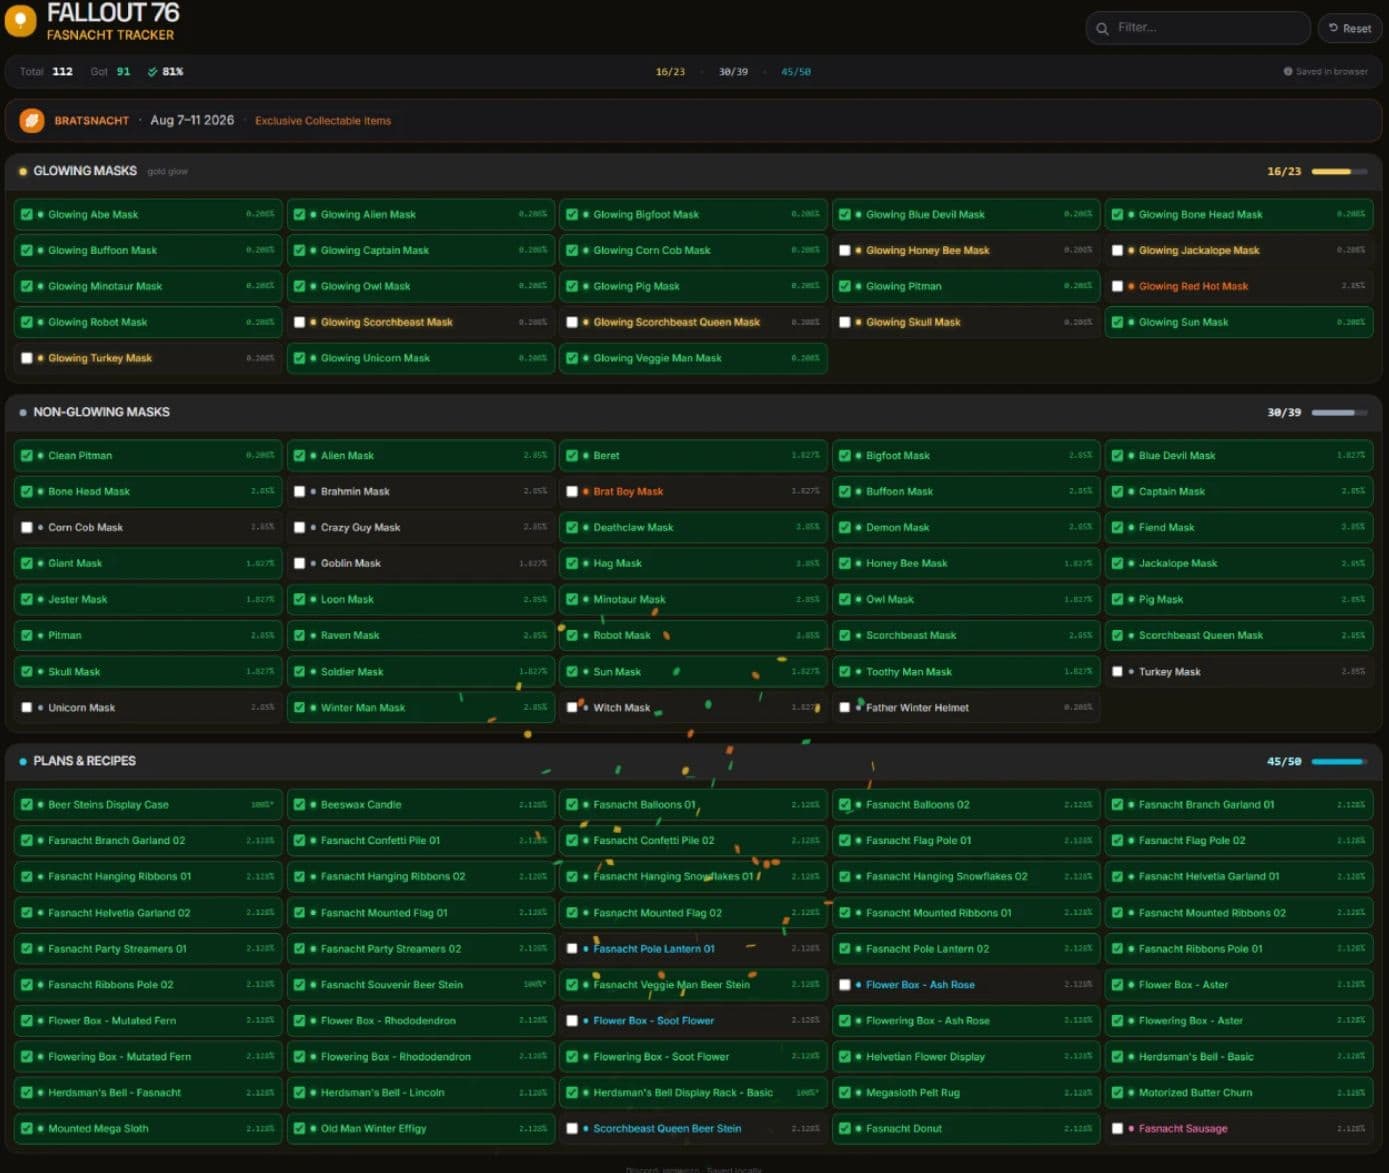Viewport: 1389px width, 1173px height.
Task: Click the magnifier icon in the filter box
Action: pos(1102,28)
